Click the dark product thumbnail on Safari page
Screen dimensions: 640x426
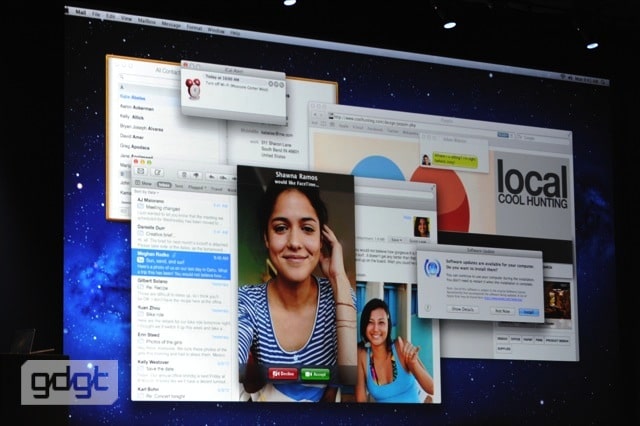point(558,300)
